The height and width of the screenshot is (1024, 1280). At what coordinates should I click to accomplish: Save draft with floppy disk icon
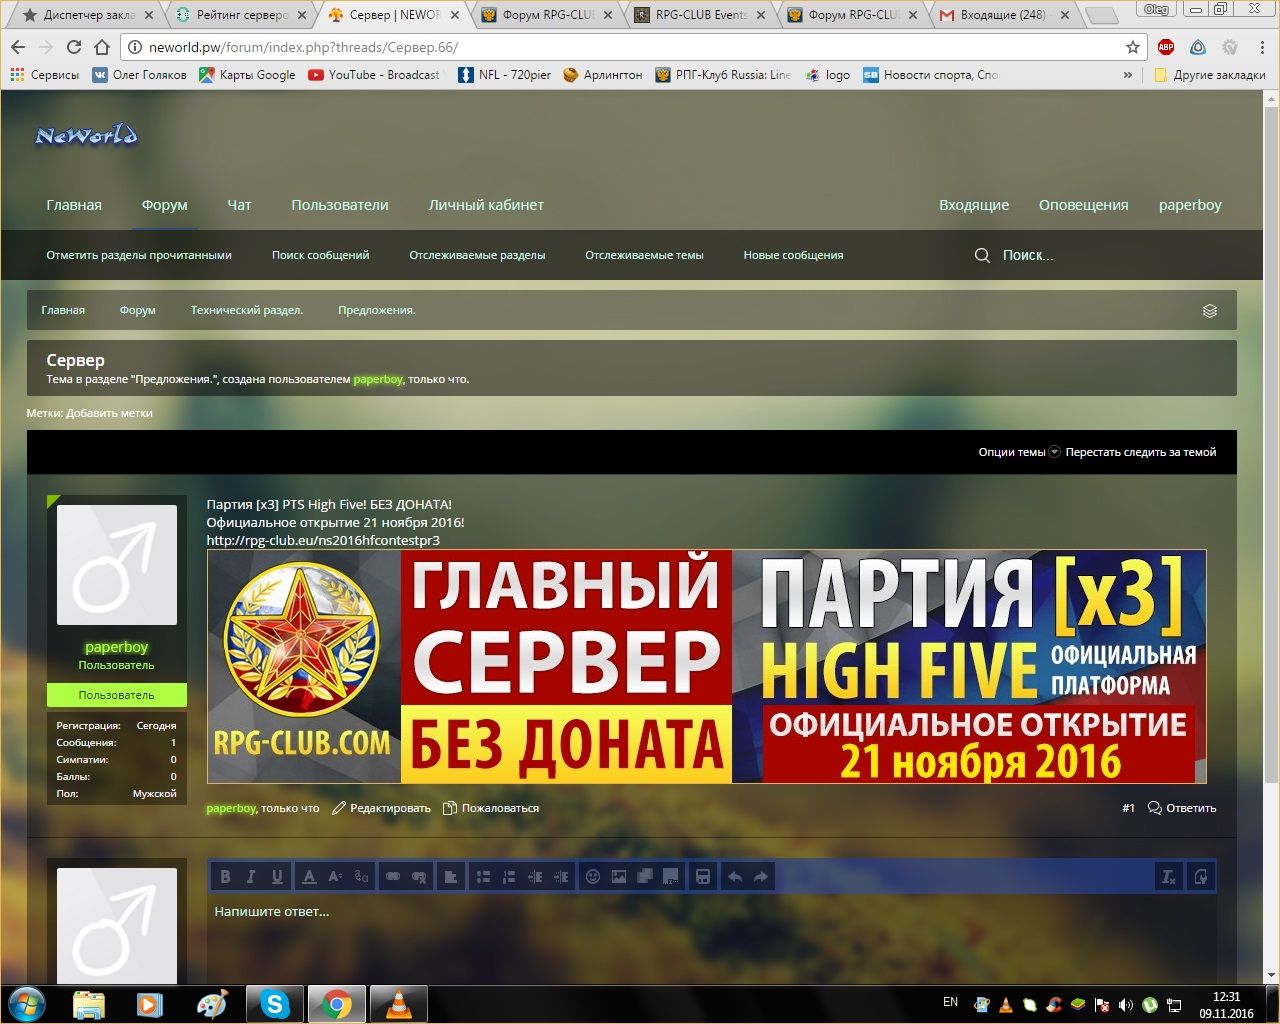point(703,877)
